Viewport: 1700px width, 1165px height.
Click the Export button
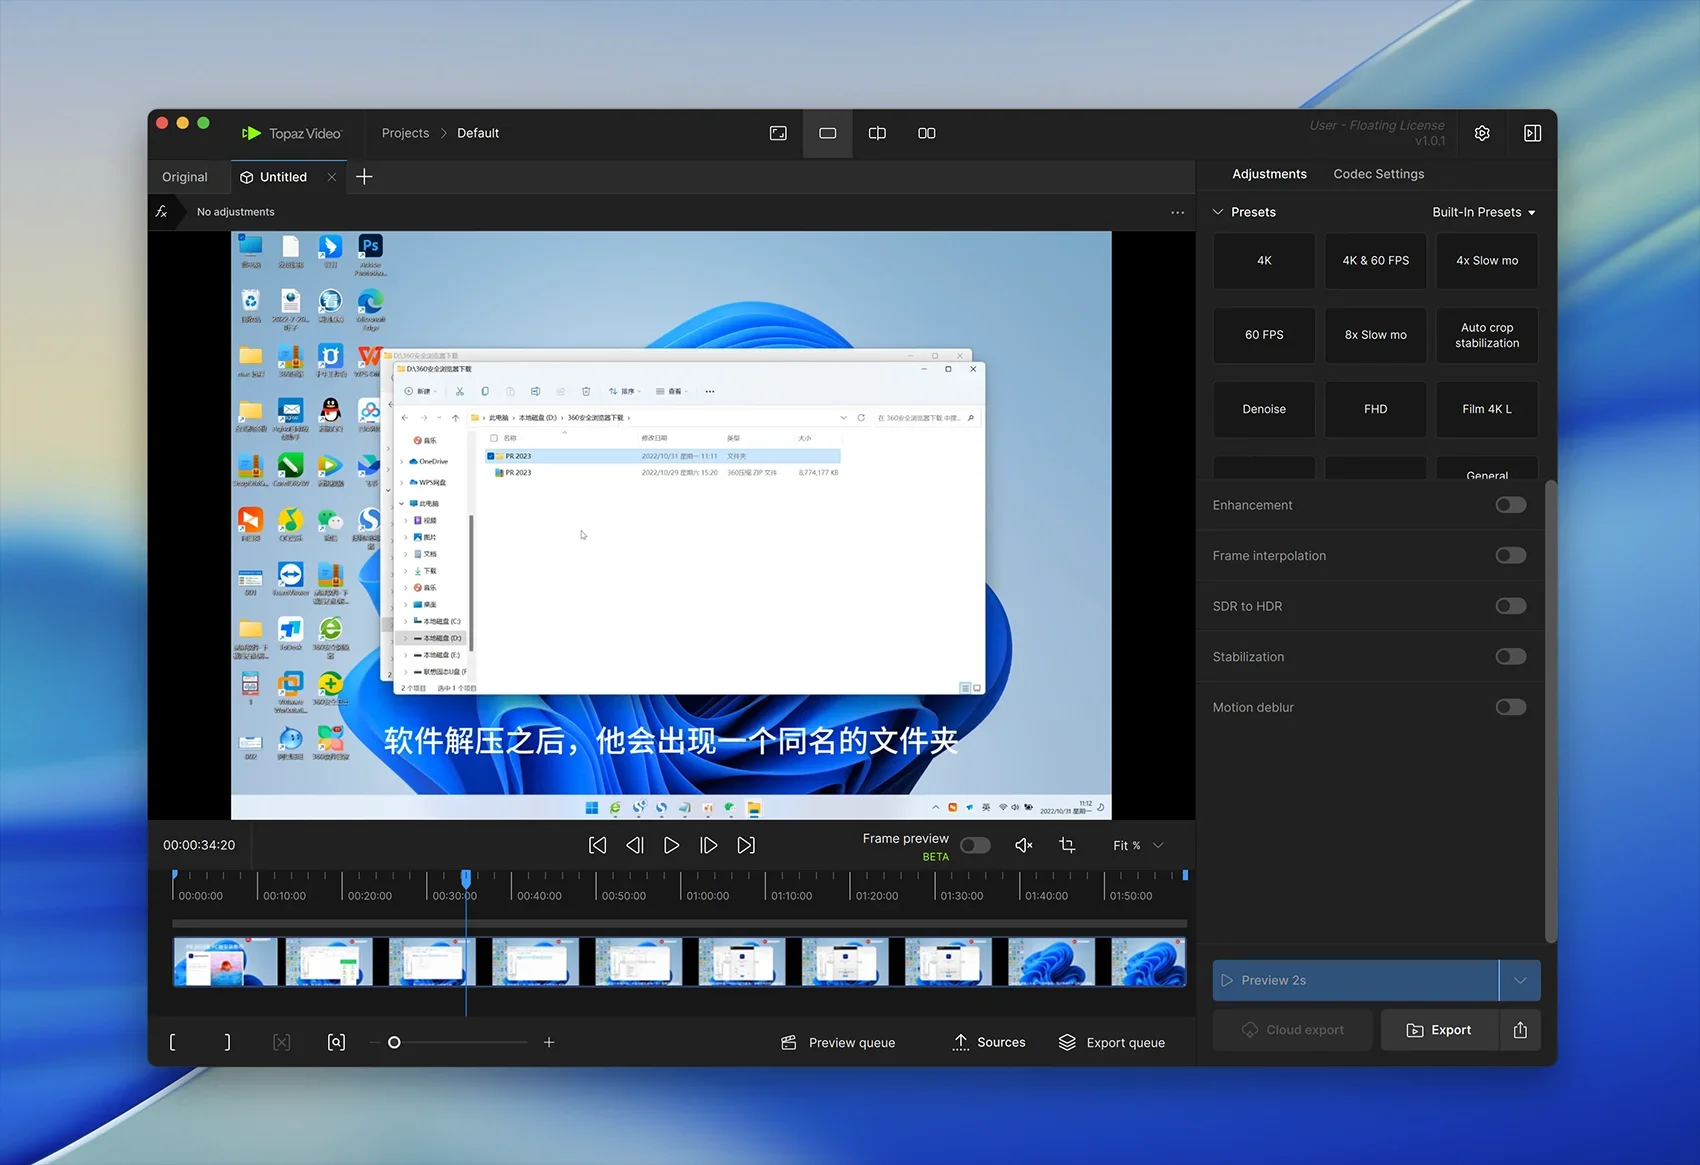1439,1030
